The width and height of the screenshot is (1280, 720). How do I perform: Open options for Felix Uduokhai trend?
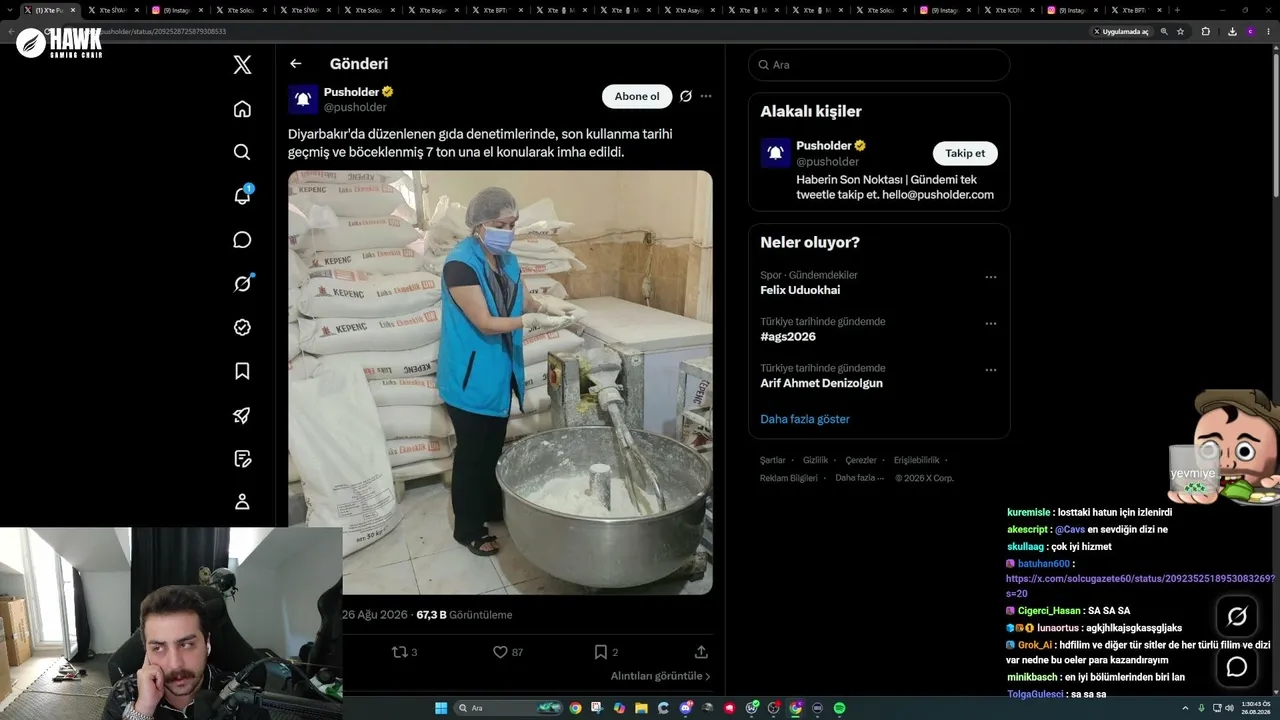[991, 277]
